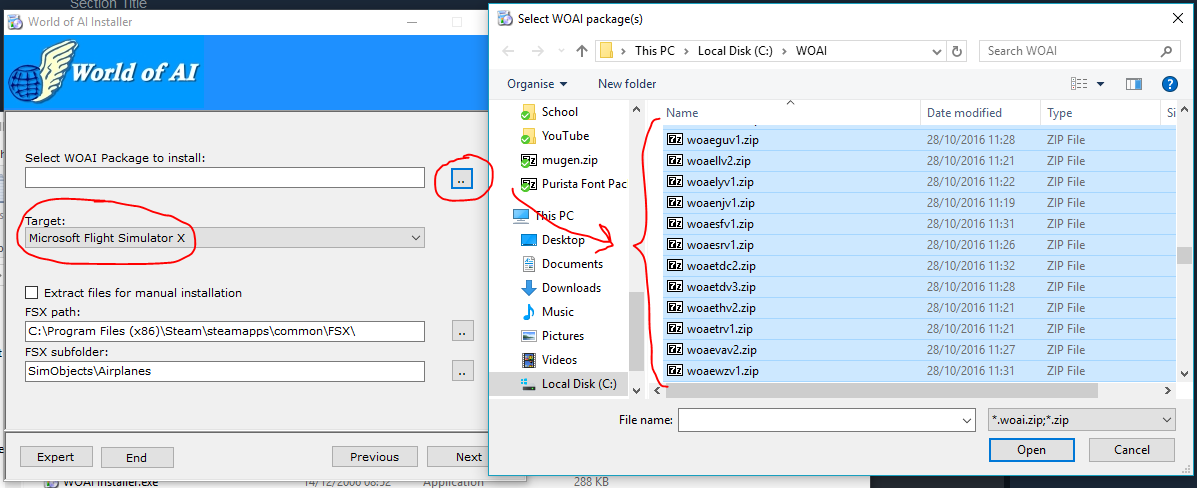
Task: Click the zip icon of woaewzv1.zip
Action: 675,371
